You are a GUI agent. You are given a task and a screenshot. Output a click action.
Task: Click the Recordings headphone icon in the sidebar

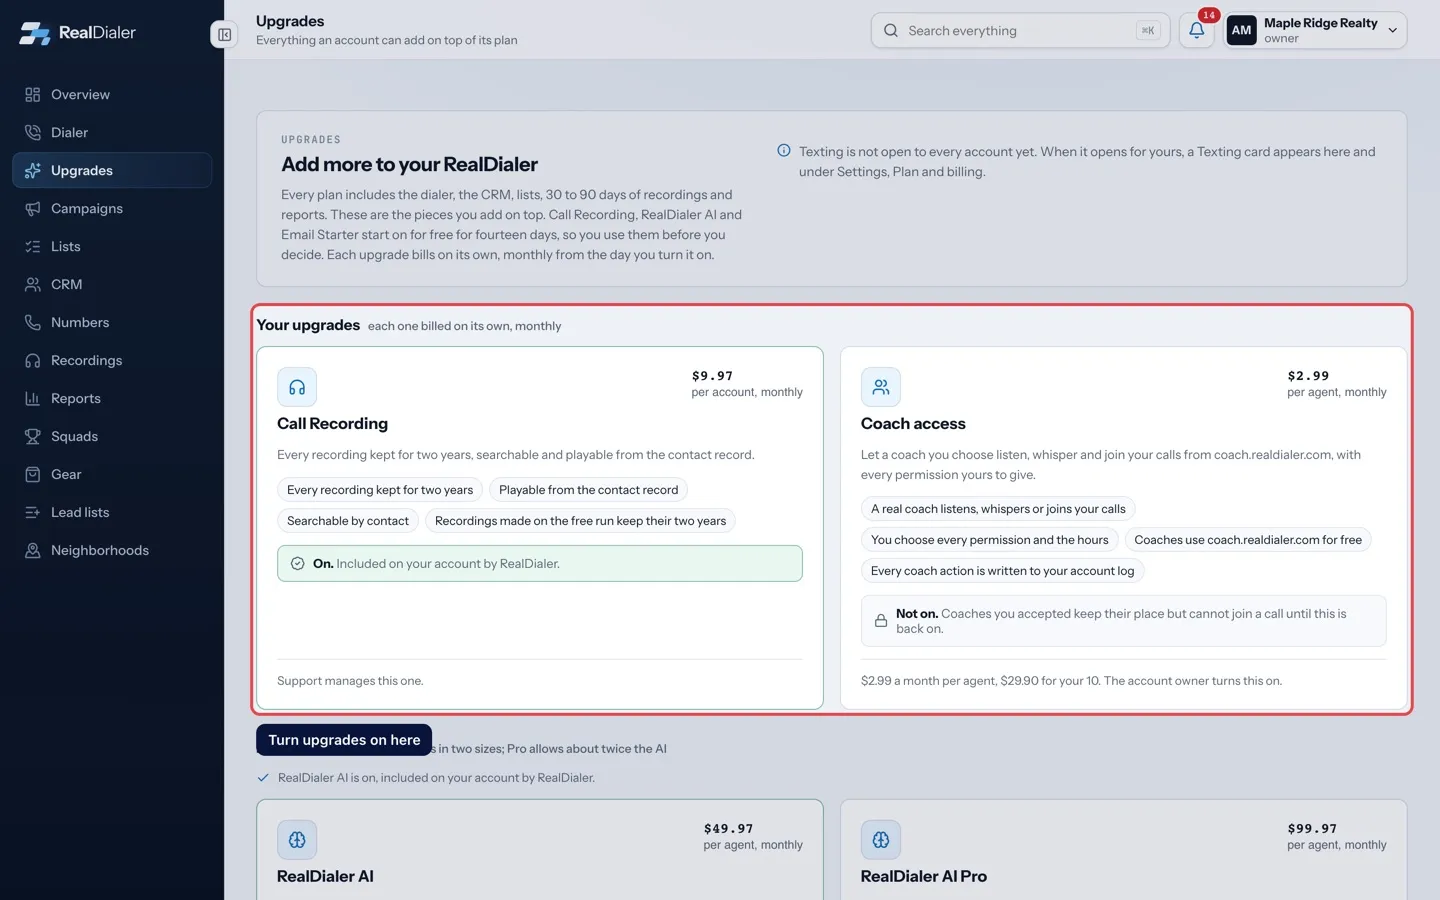point(33,361)
